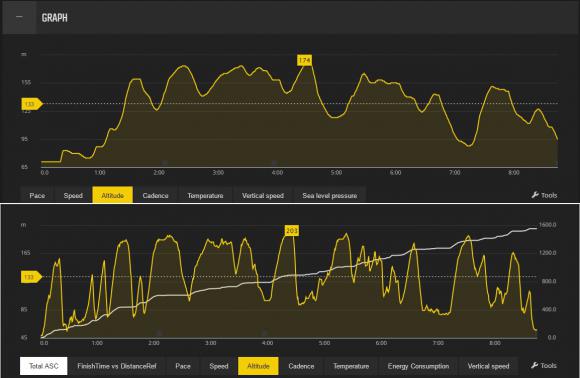
Task: Select the Speed tab in the upper graph
Action: [73, 195]
